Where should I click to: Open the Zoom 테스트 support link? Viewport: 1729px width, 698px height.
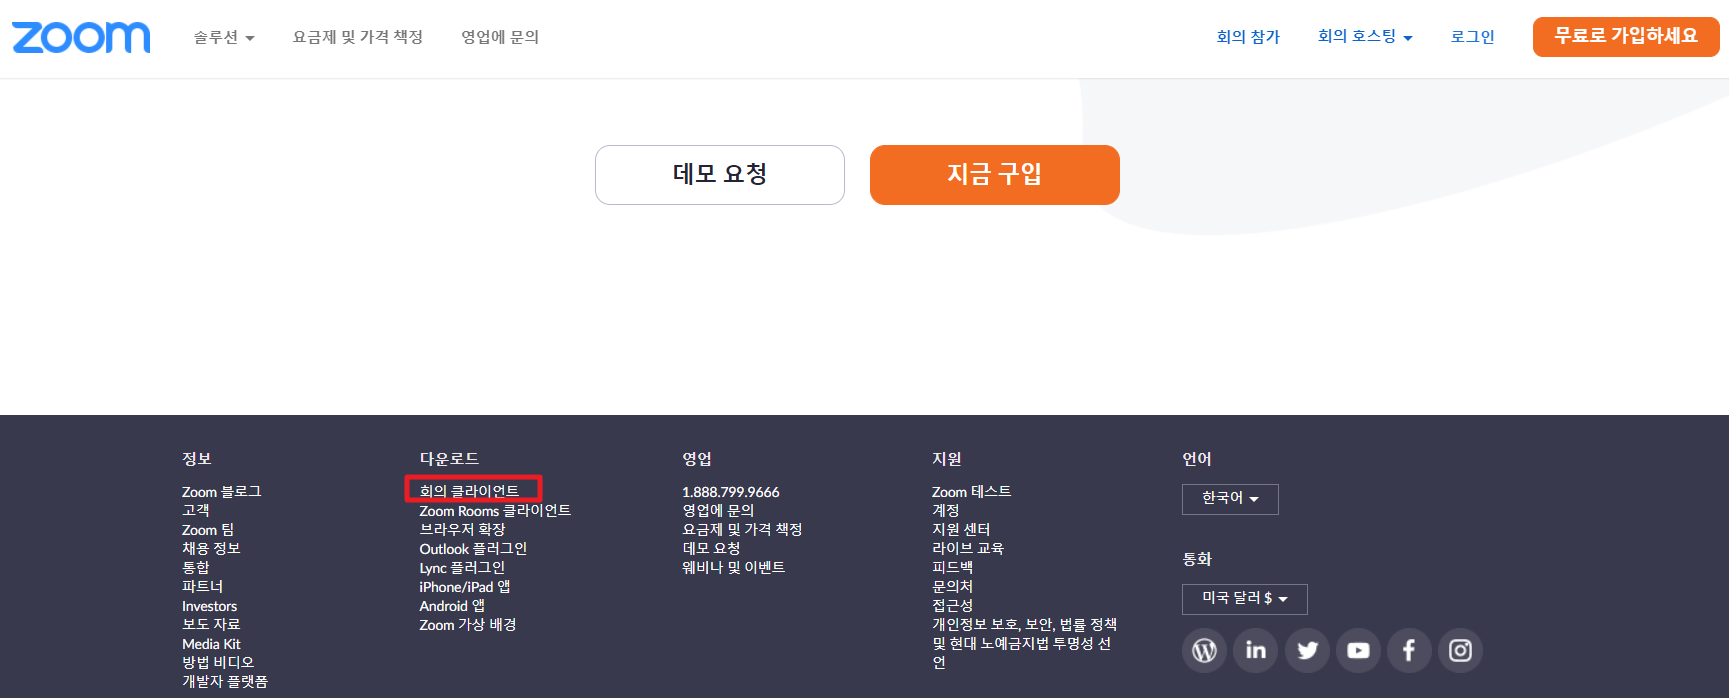tap(971, 491)
